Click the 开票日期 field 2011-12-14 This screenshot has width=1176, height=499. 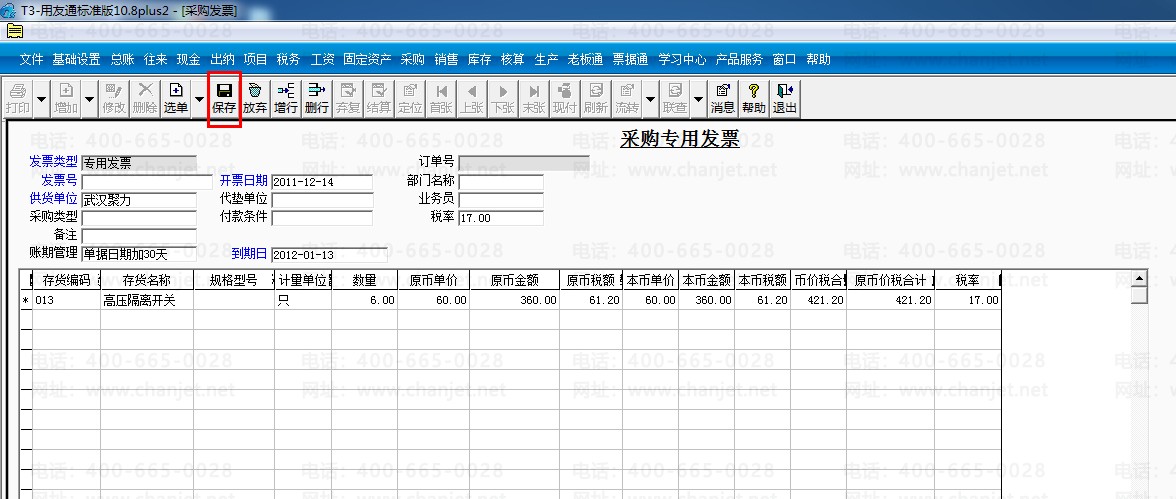pos(322,182)
